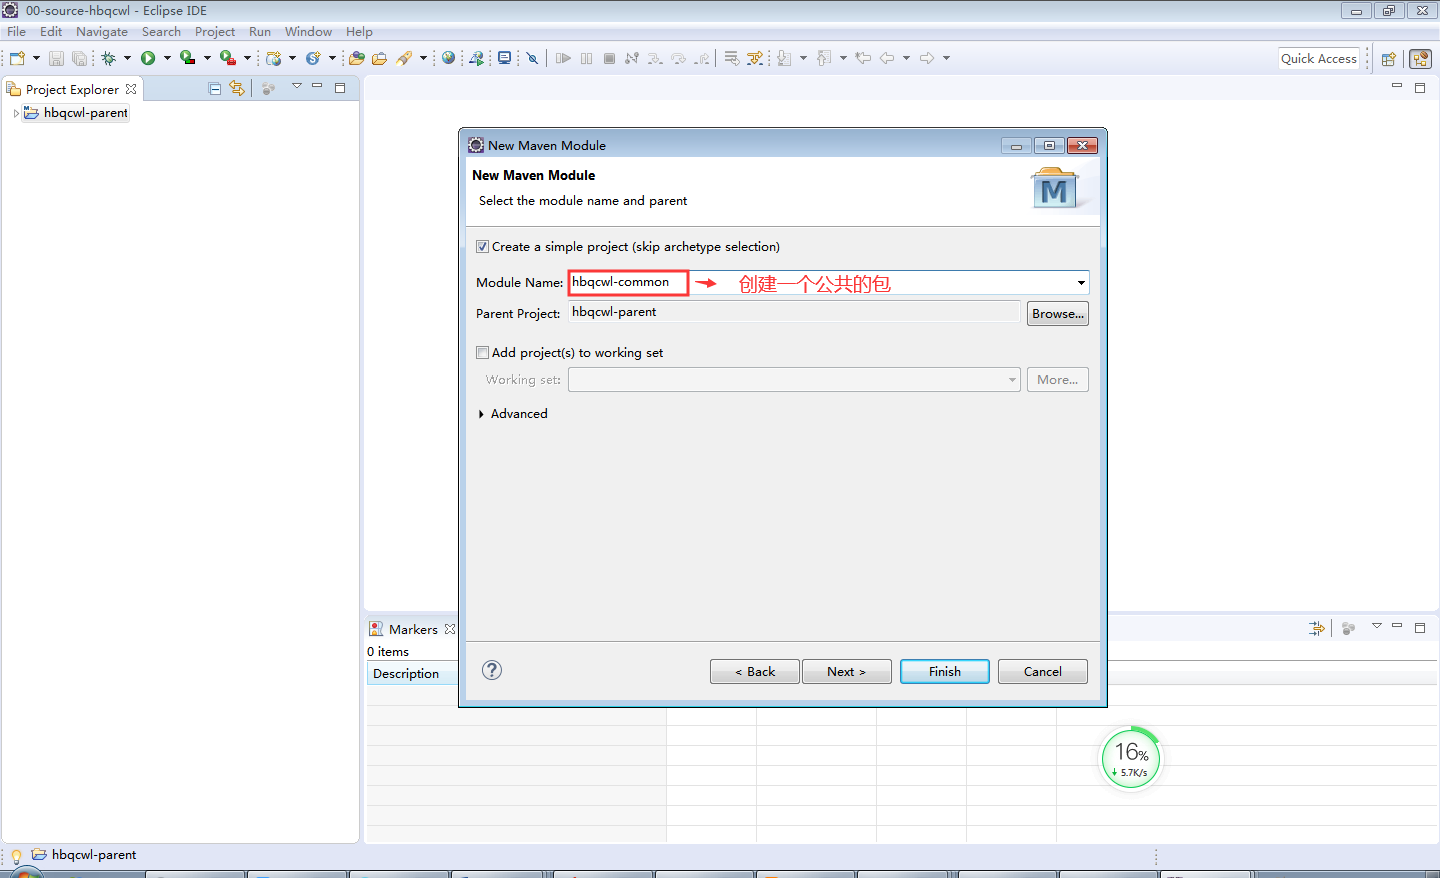Image resolution: width=1440 pixels, height=878 pixels.
Task: Click the green Run icon
Action: coord(148,58)
